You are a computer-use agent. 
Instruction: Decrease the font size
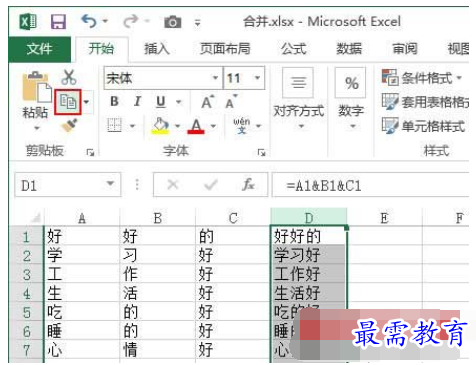(231, 102)
